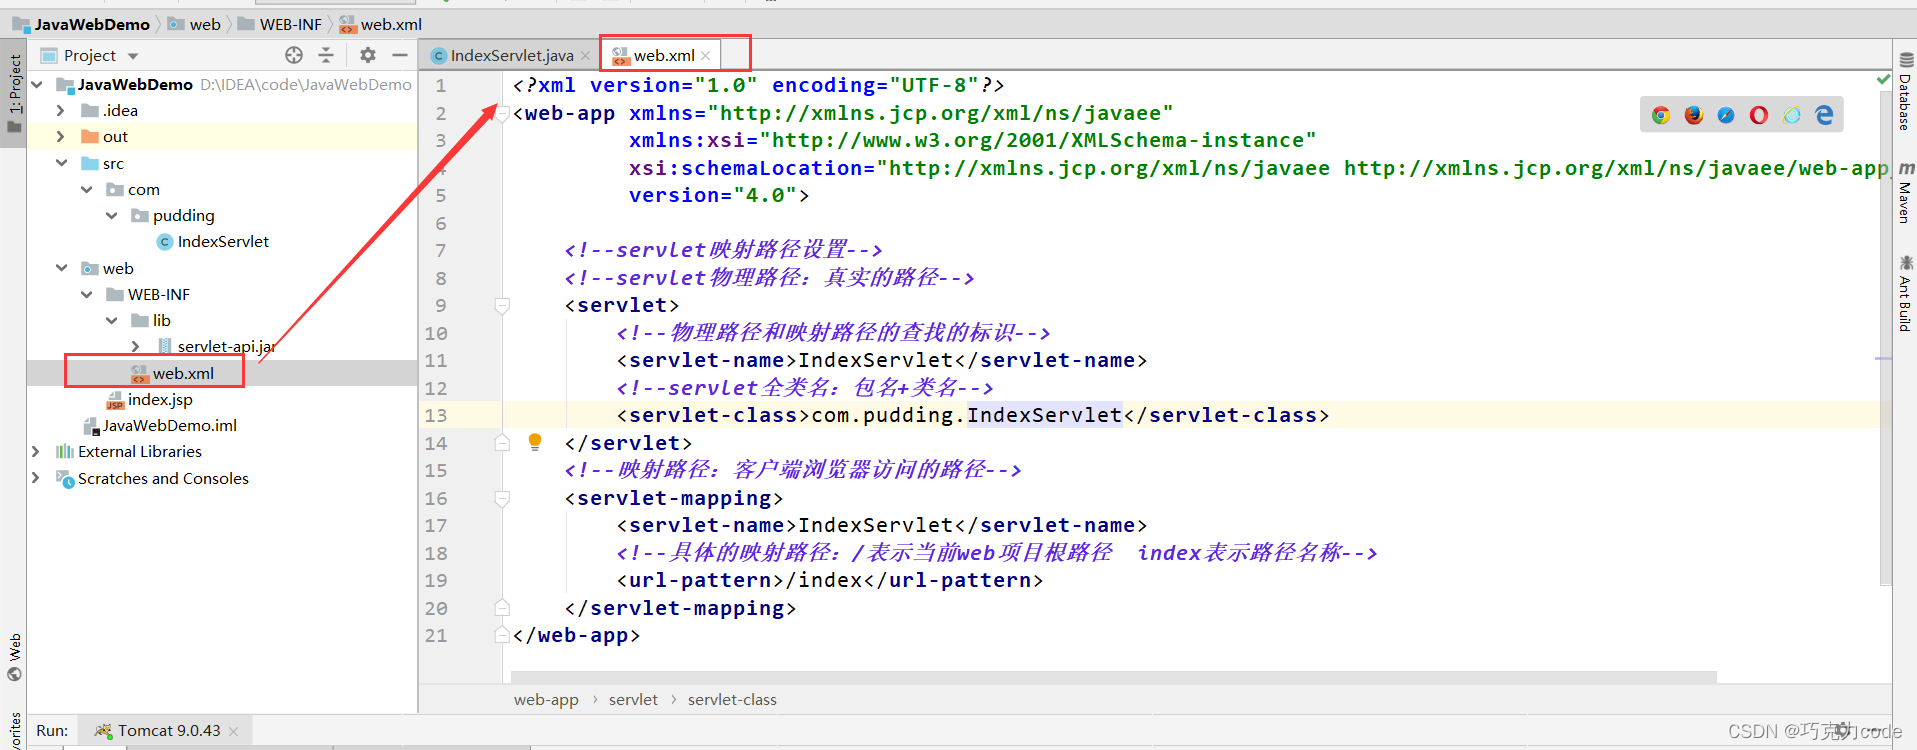1917x750 pixels.
Task: Open the Web tool window
Action: coord(14,657)
